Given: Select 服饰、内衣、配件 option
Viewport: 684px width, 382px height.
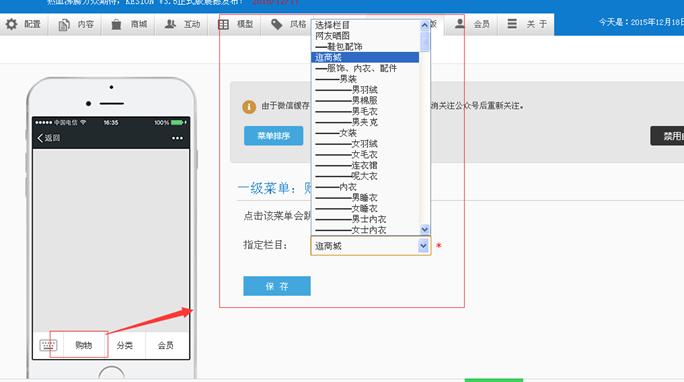Looking at the screenshot, I should [x=366, y=68].
